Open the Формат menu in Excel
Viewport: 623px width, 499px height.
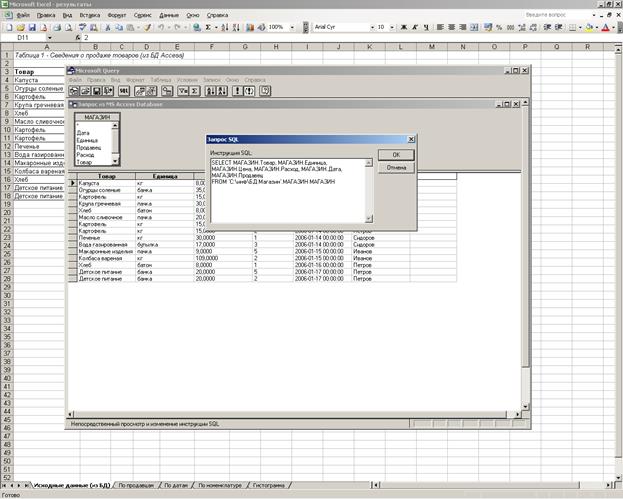point(117,15)
